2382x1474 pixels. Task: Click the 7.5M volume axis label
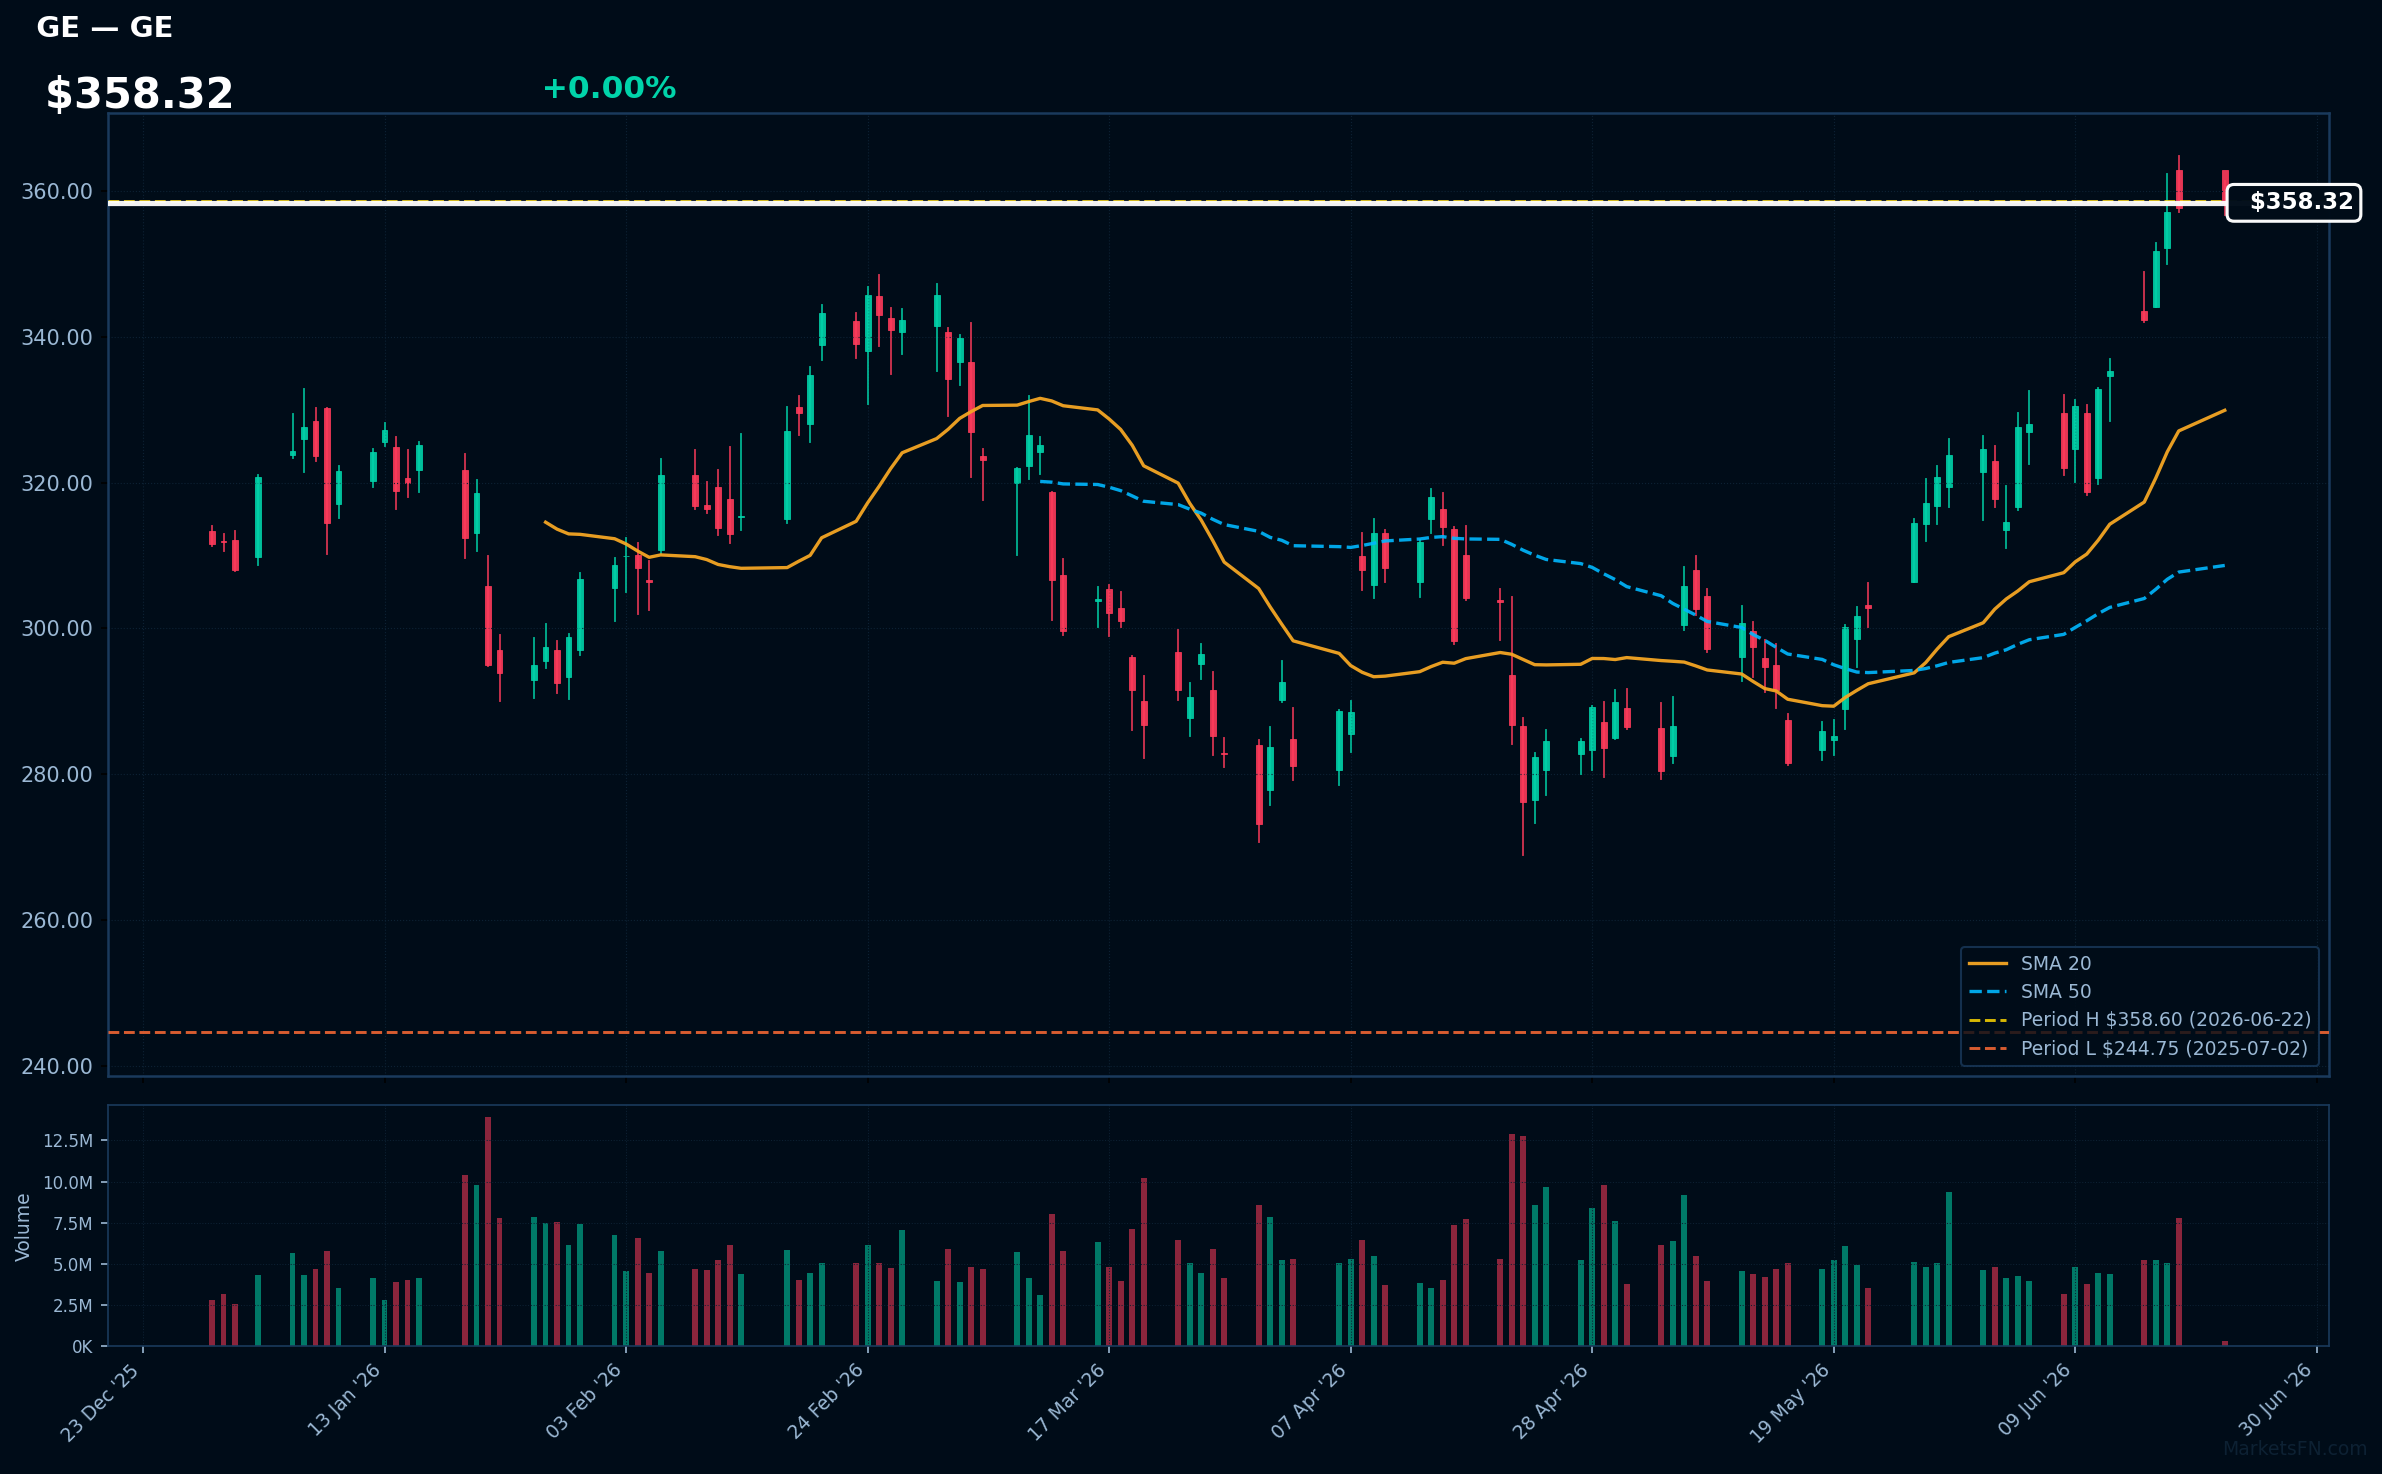coord(73,1224)
